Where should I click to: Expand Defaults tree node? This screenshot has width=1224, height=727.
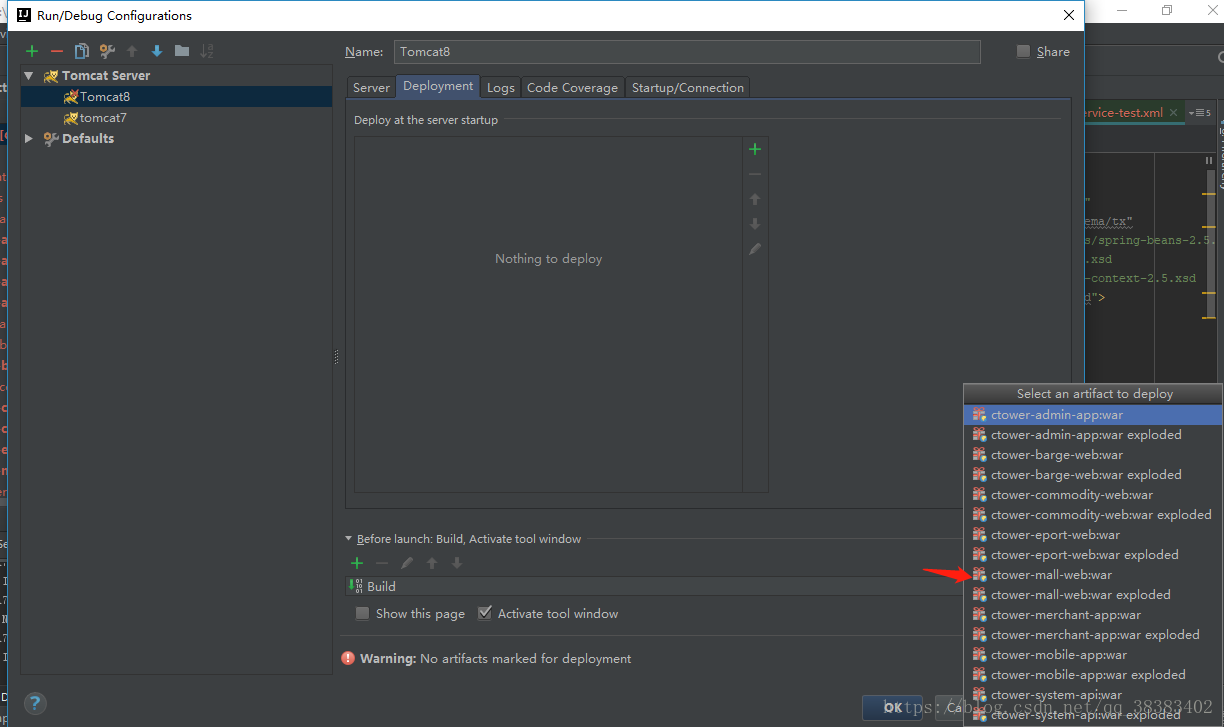(x=29, y=138)
